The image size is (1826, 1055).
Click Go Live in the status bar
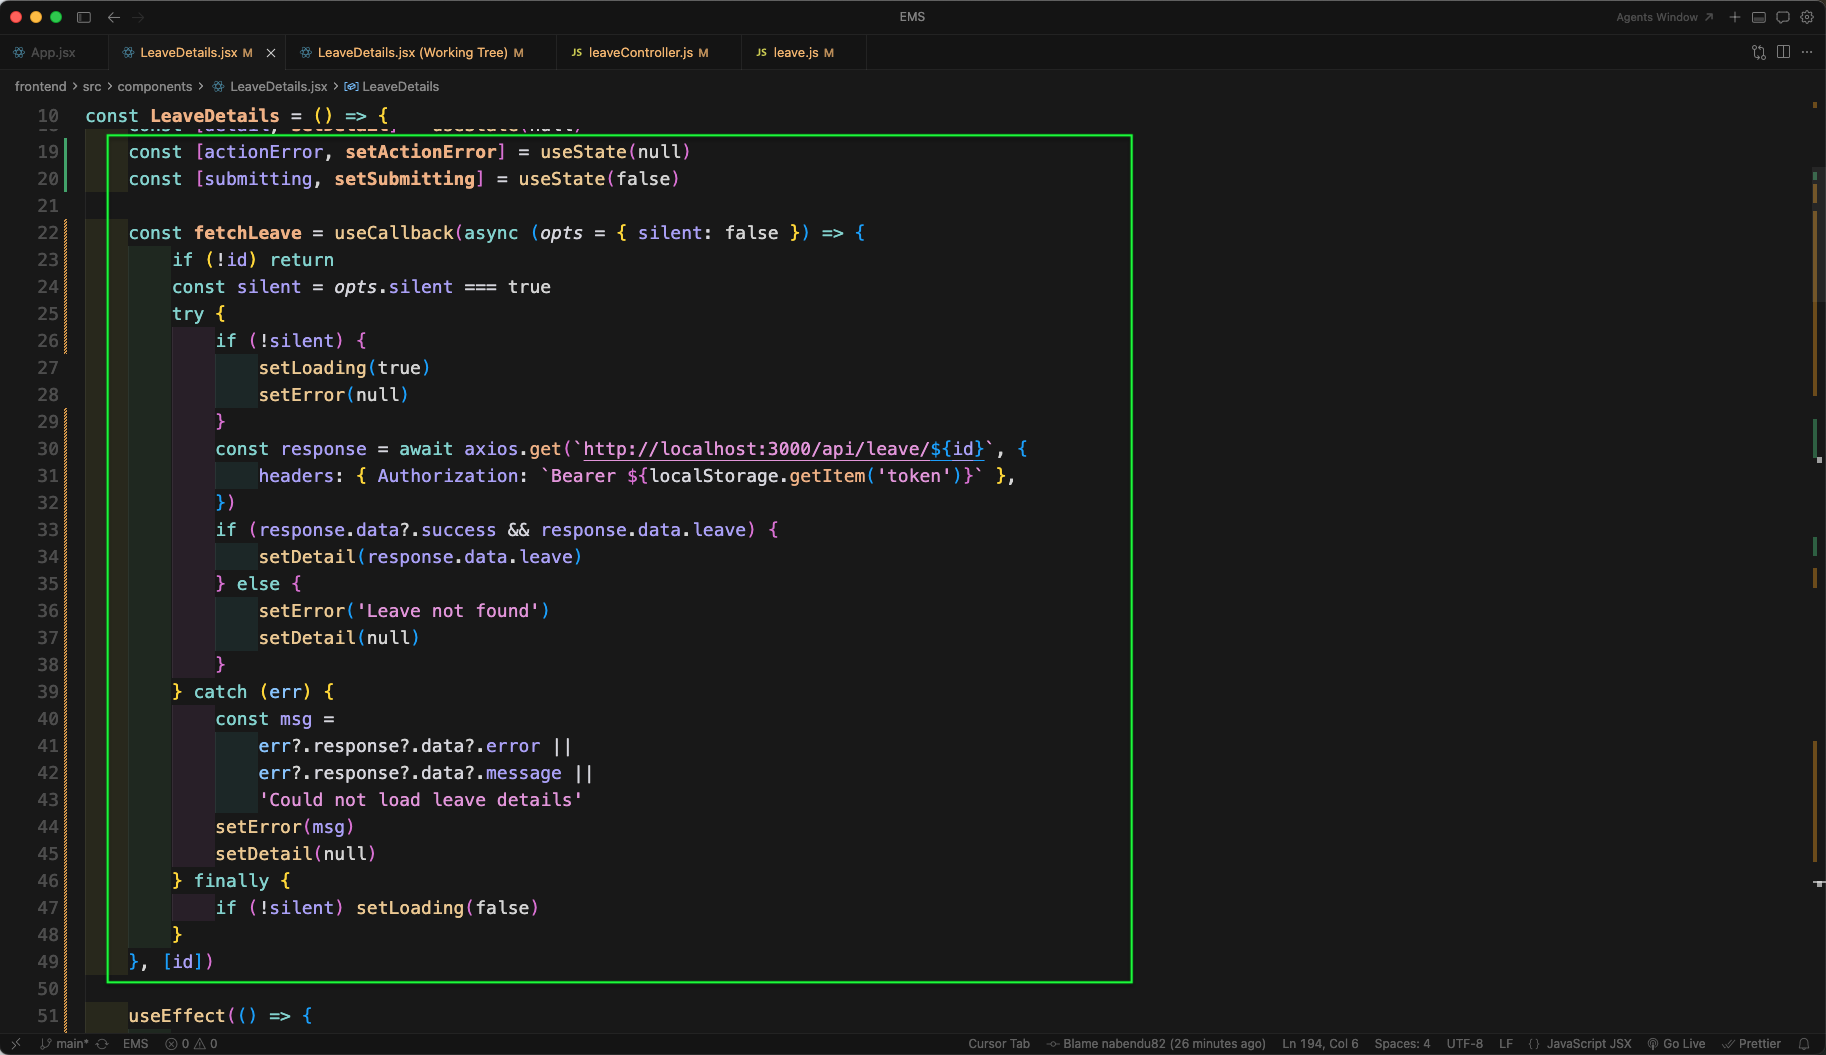1676,1044
